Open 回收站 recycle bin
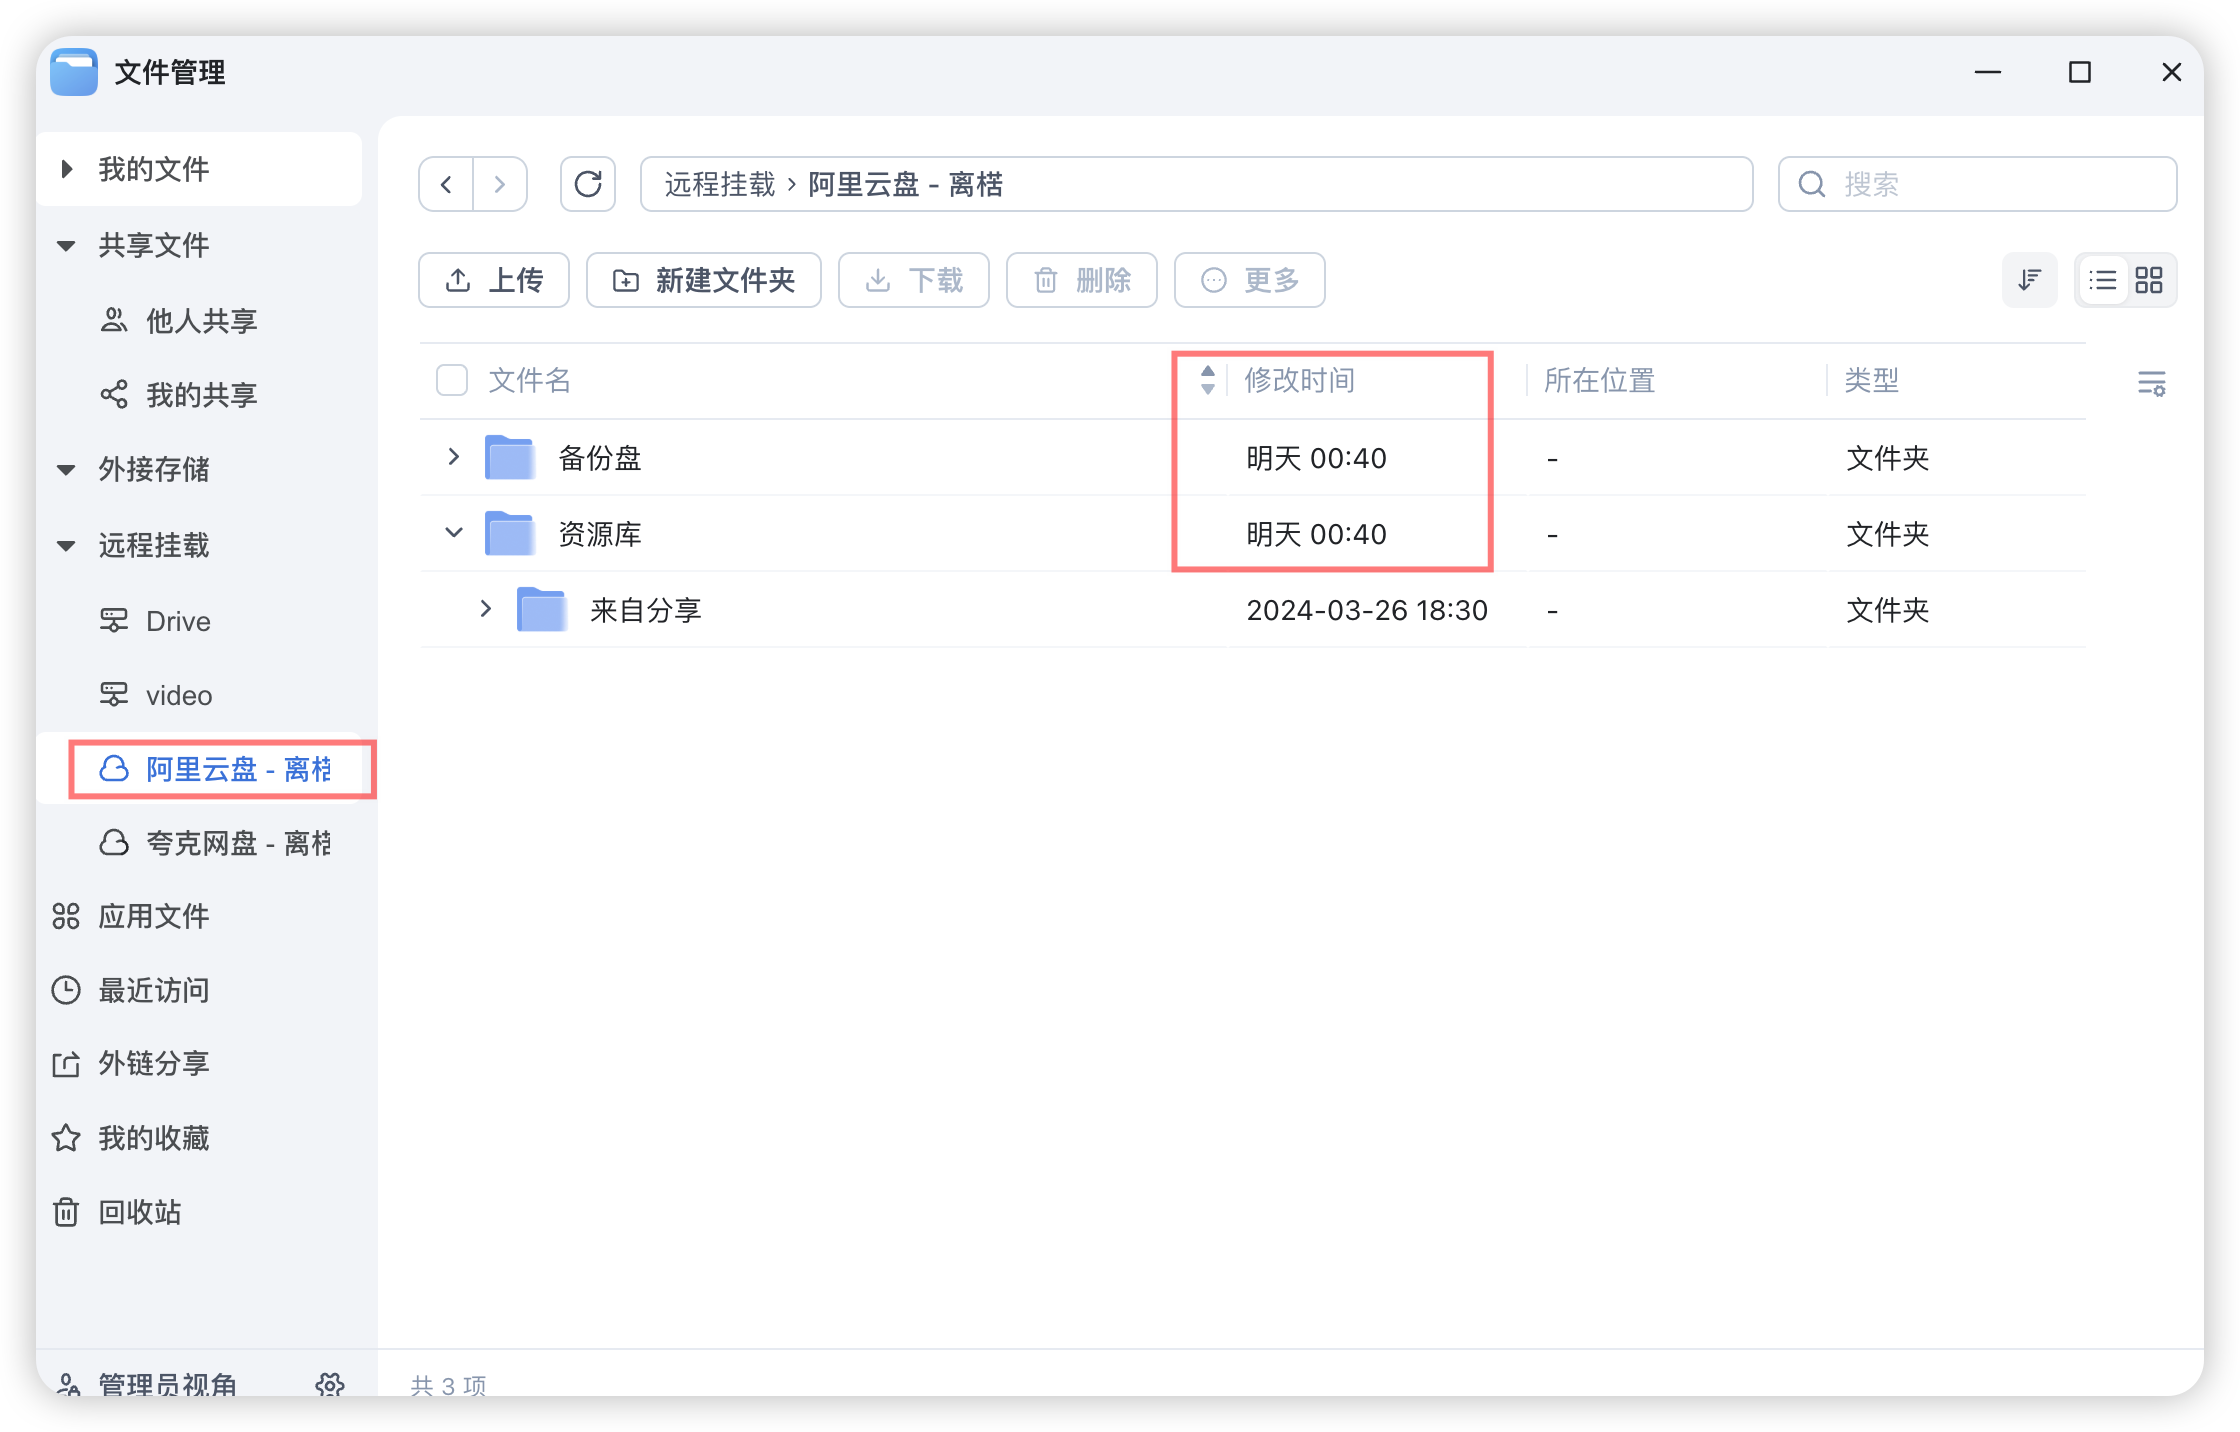 pyautogui.click(x=139, y=1212)
